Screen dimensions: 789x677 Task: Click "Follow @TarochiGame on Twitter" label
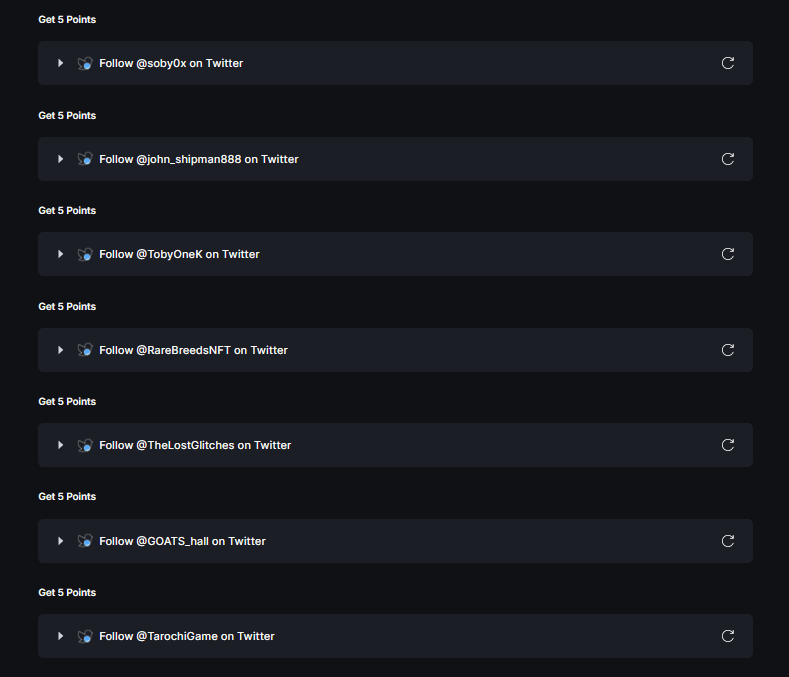[x=186, y=636]
